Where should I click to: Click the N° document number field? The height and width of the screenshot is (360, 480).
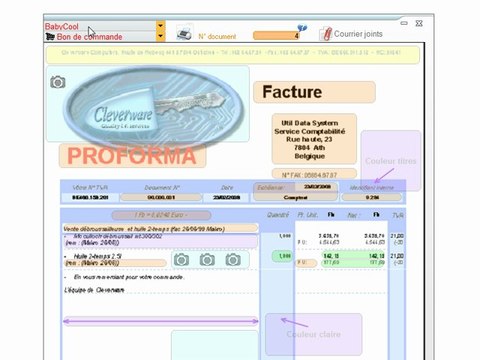276,35
